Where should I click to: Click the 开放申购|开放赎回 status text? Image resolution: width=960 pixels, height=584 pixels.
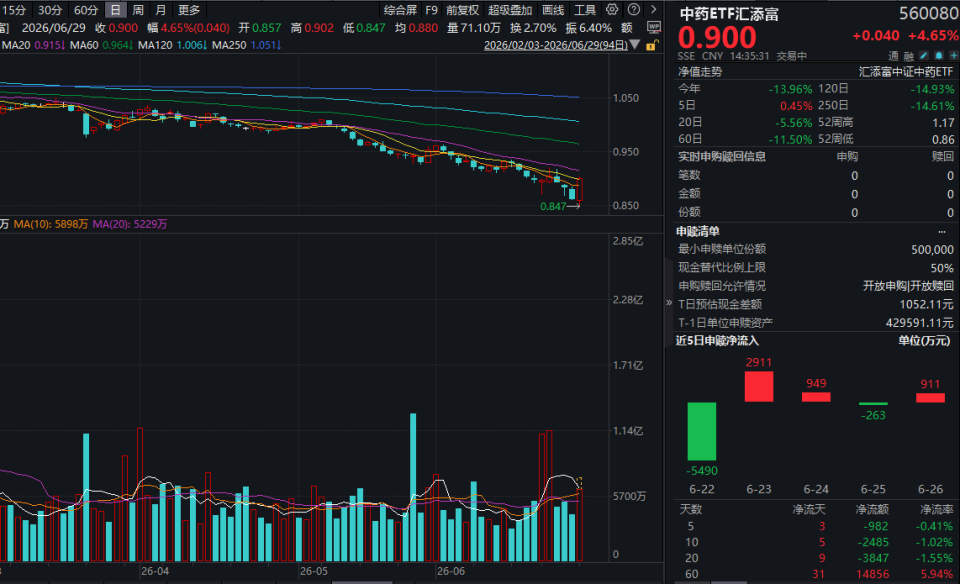point(908,286)
